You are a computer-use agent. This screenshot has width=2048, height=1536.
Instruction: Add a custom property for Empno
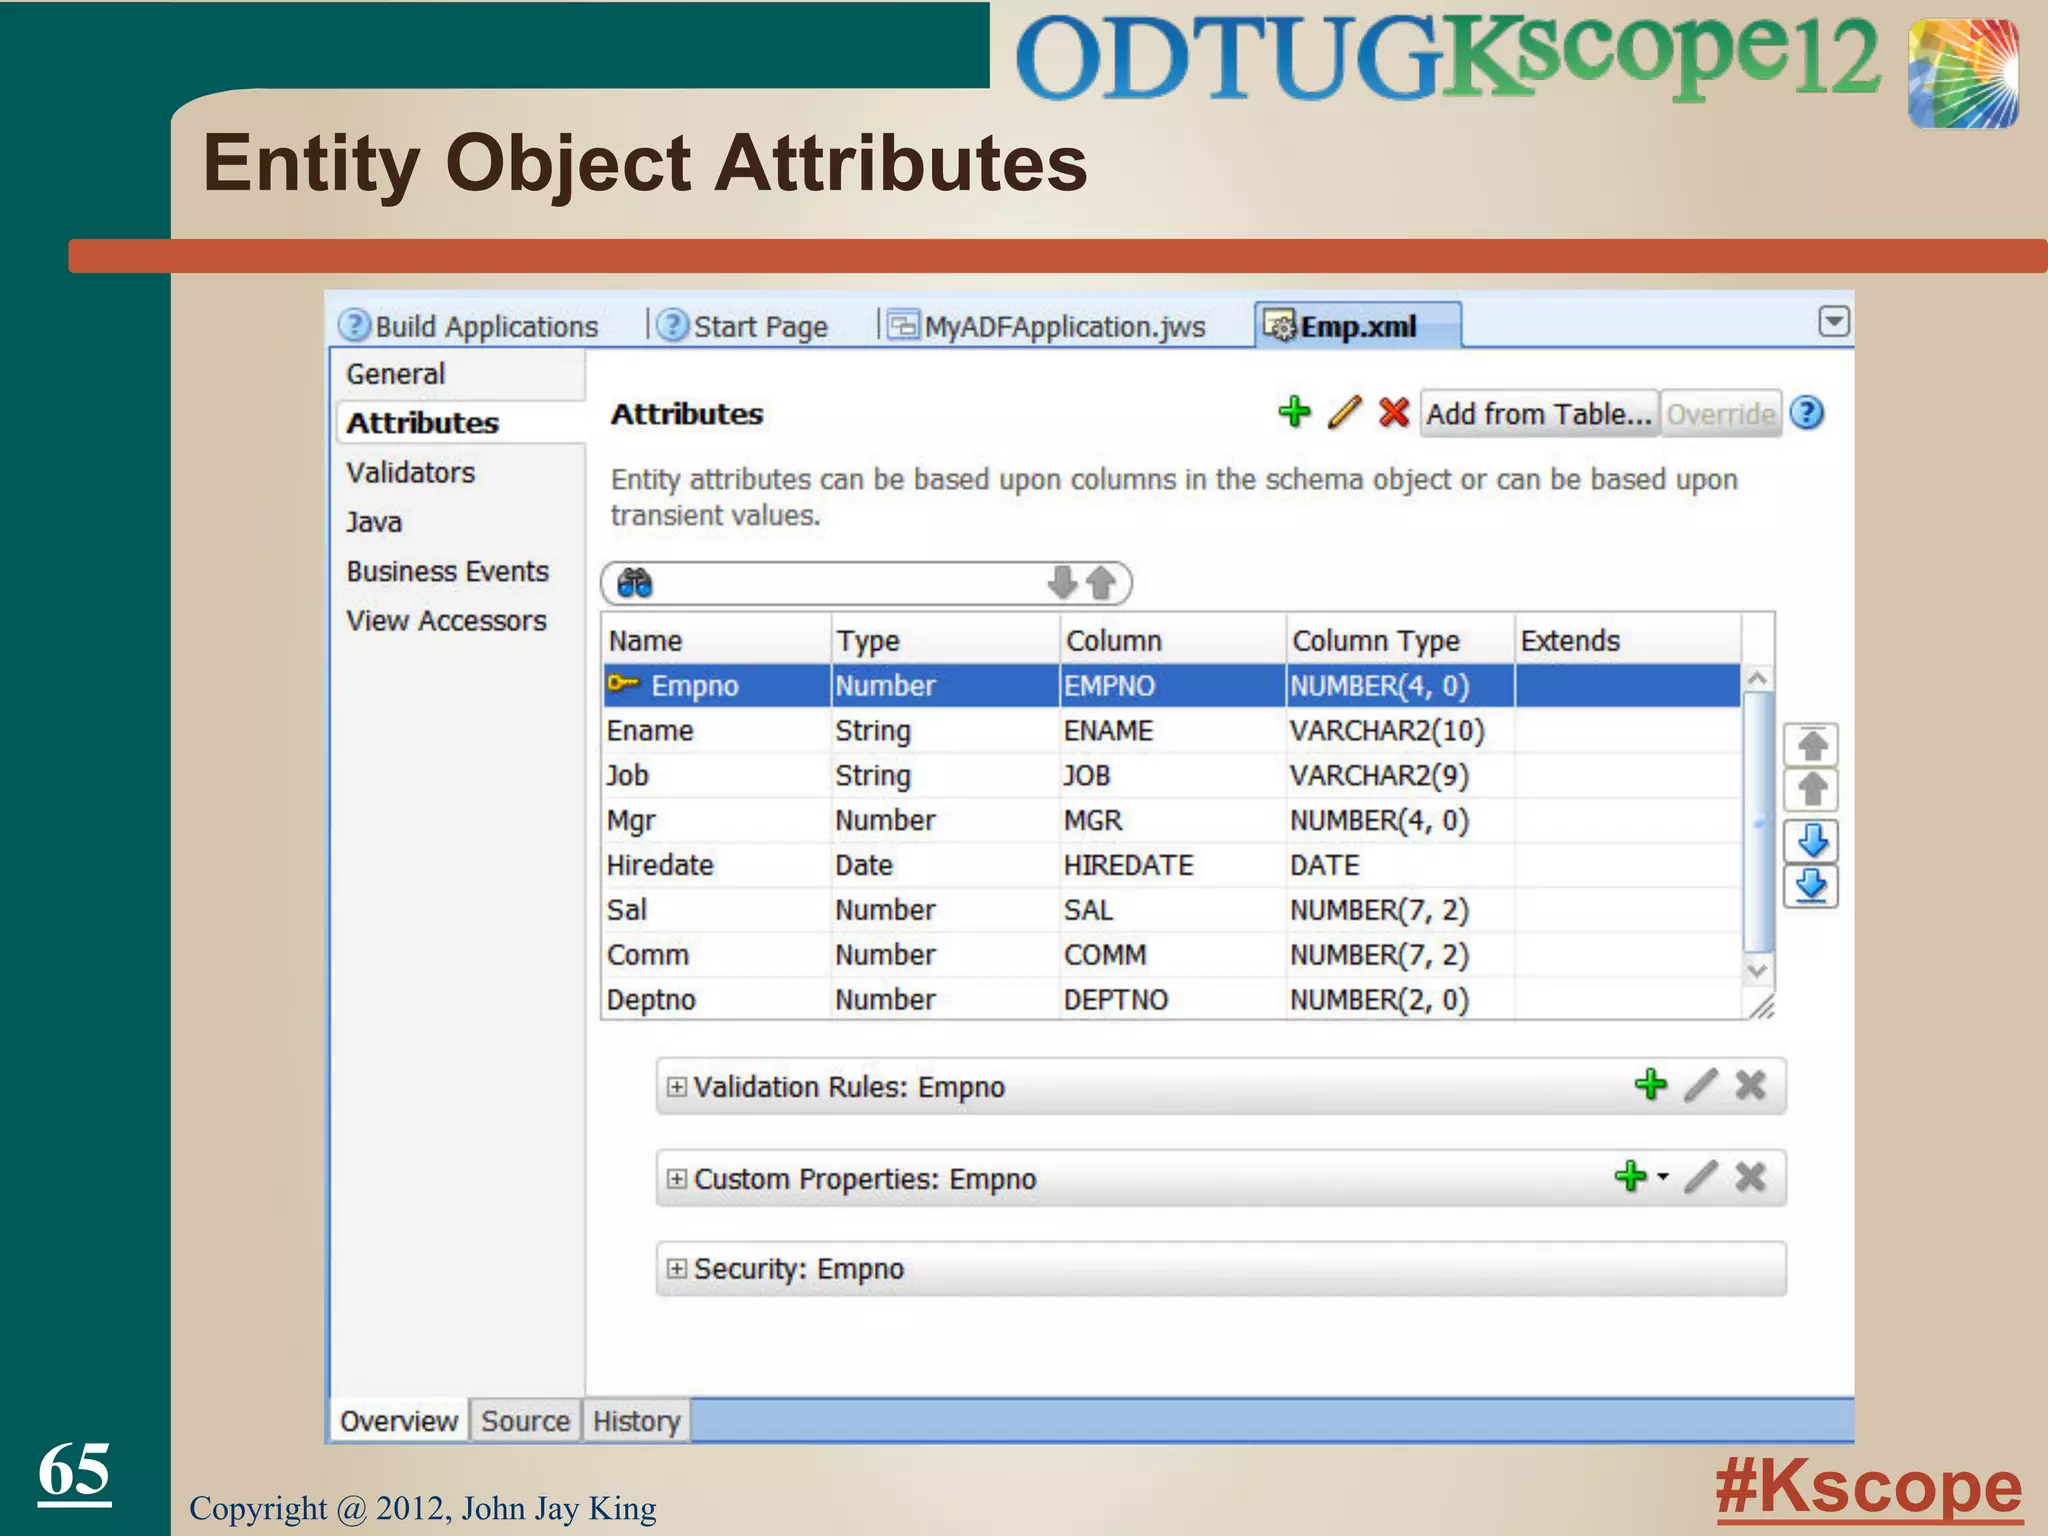tap(1631, 1177)
